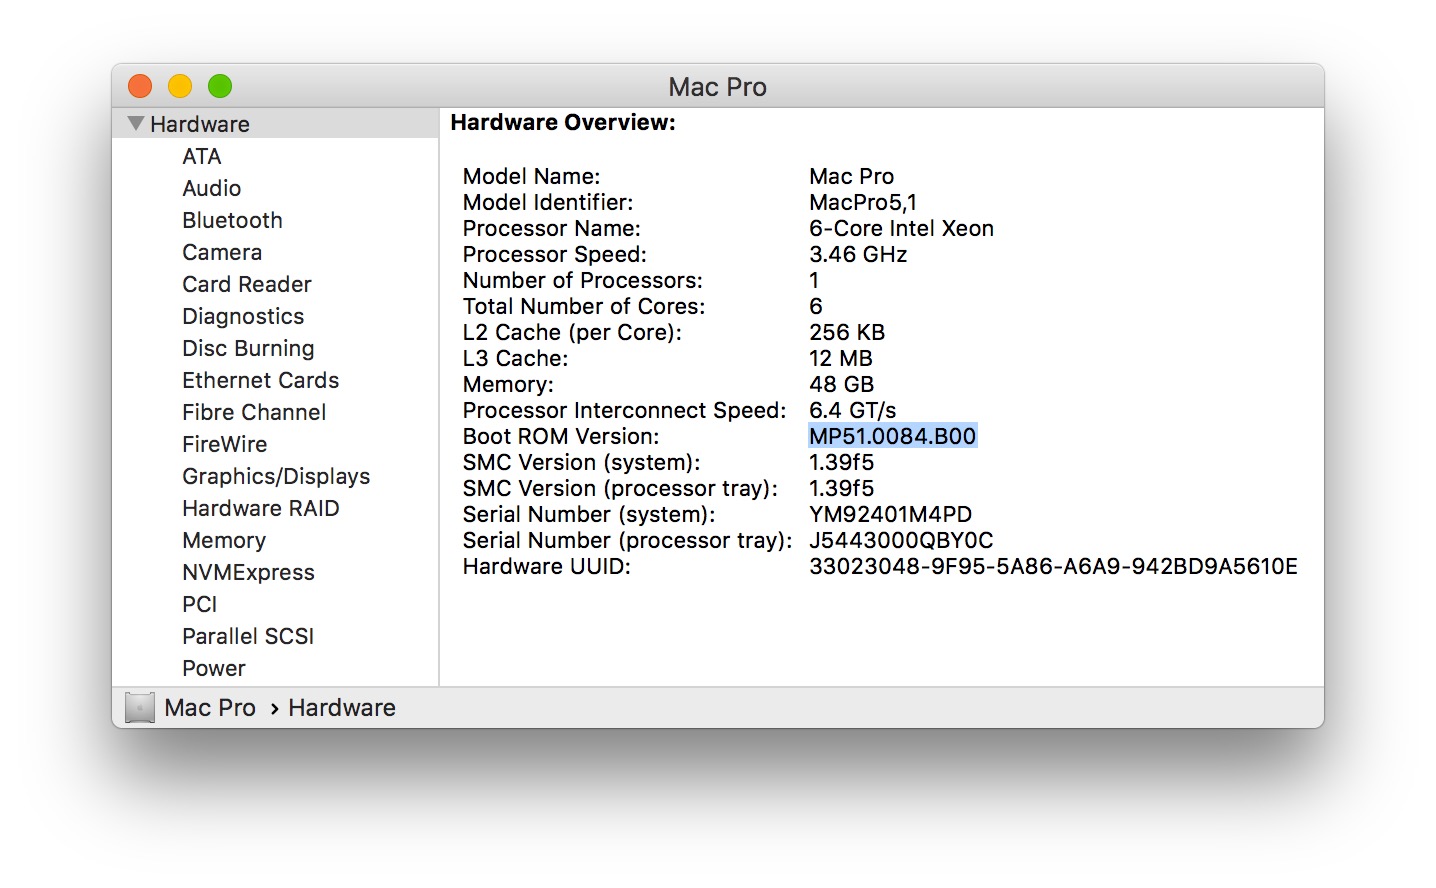
Task: Select PCI sidebar item
Action: pyautogui.click(x=199, y=604)
